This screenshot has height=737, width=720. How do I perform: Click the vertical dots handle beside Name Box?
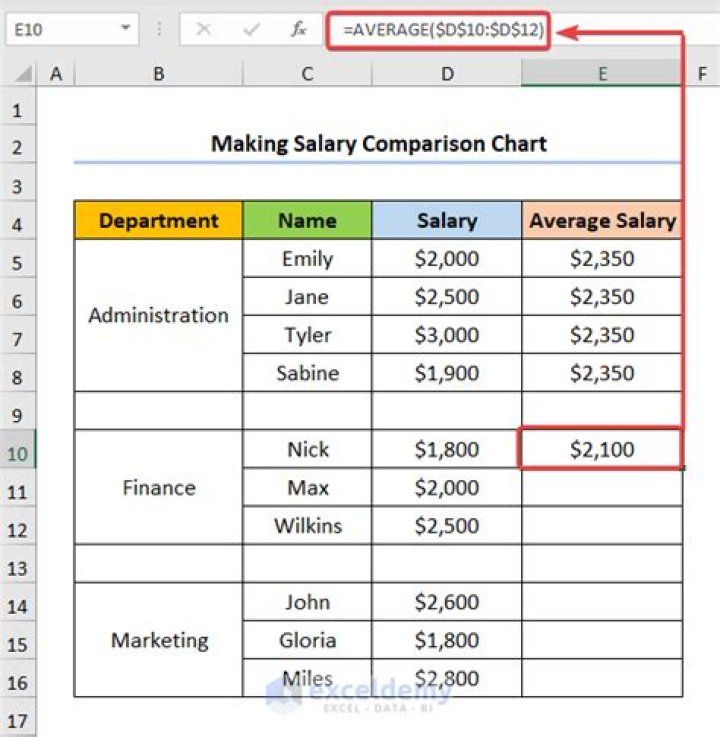coord(159,30)
